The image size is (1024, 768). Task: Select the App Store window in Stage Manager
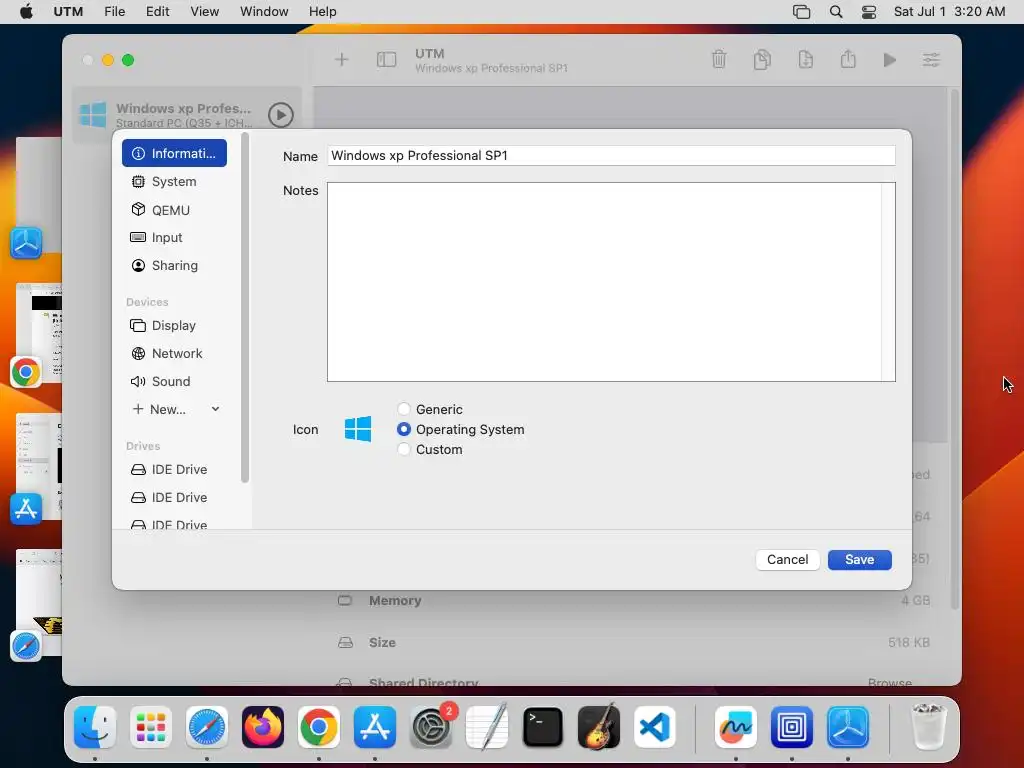39,466
